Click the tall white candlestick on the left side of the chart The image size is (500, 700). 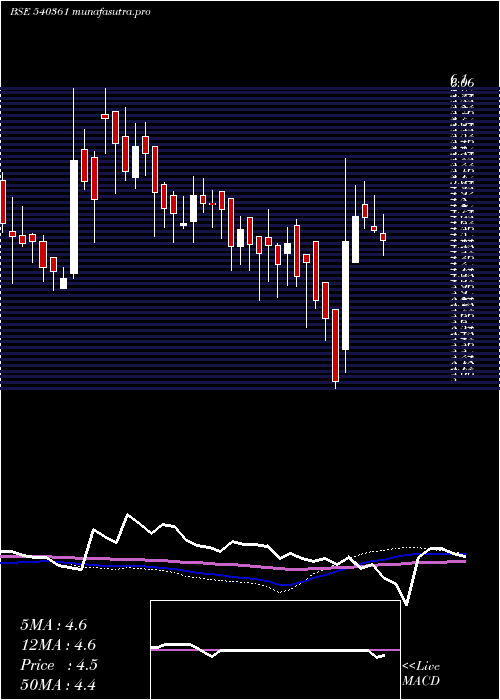click(x=74, y=217)
